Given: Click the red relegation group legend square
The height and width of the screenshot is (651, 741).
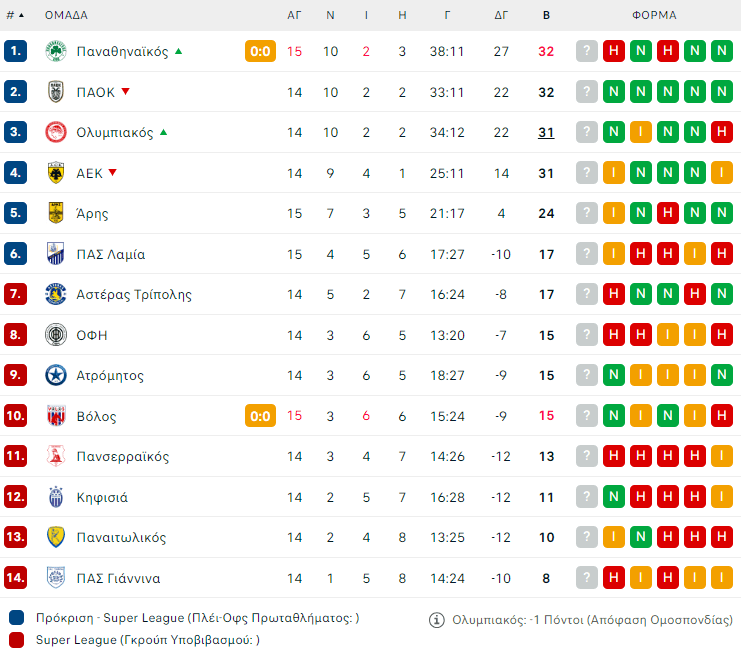Looking at the screenshot, I should 16,639.
